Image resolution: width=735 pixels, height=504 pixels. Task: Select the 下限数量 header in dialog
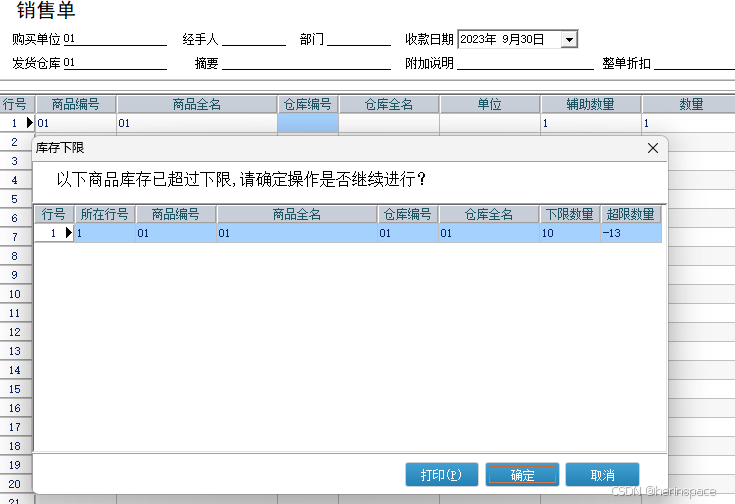(570, 214)
